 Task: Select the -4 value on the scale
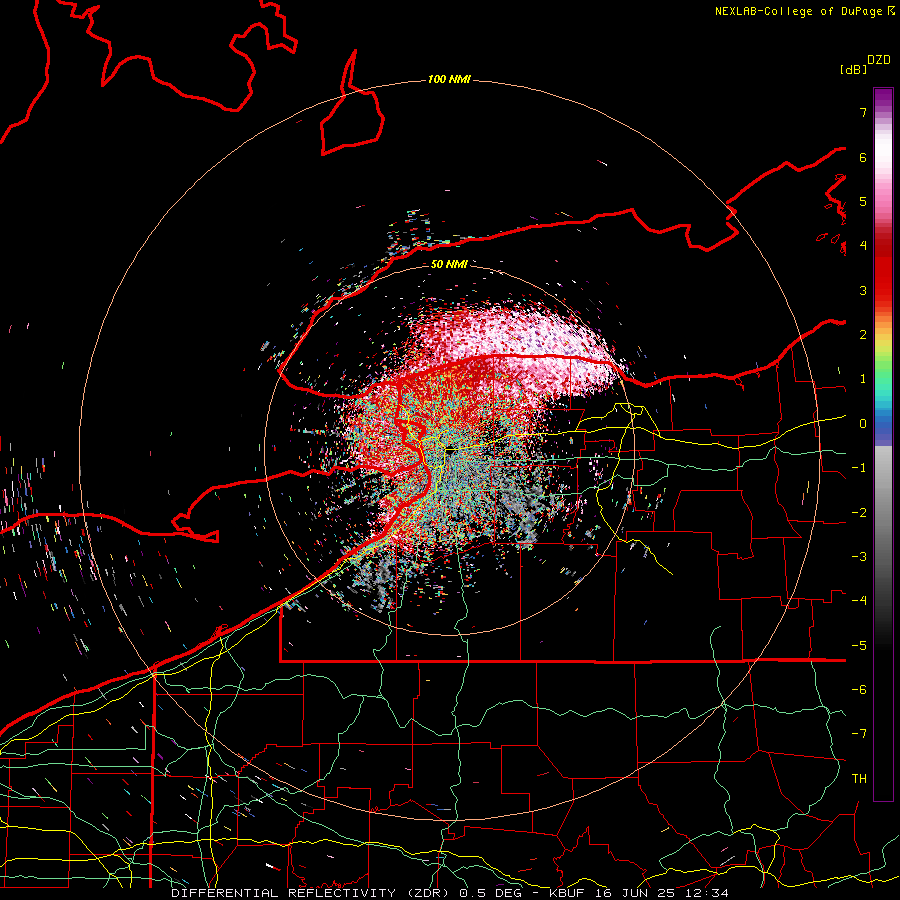[x=859, y=601]
